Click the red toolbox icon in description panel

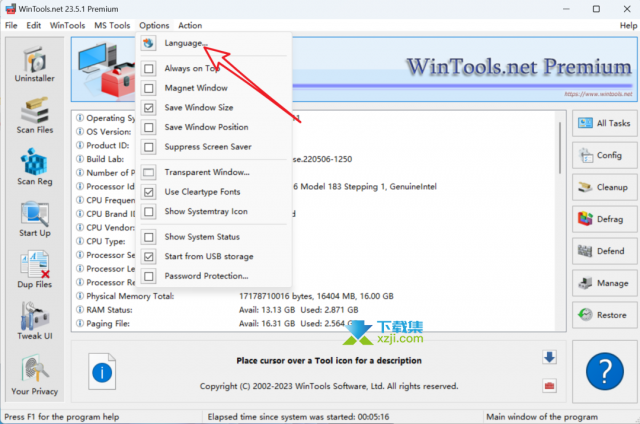pos(549,386)
